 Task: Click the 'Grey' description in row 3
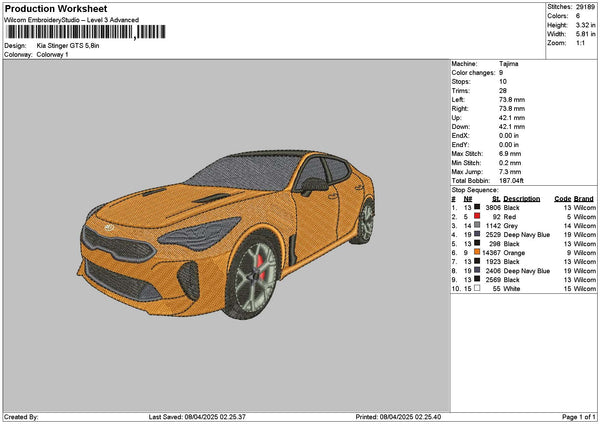[x=511, y=226]
